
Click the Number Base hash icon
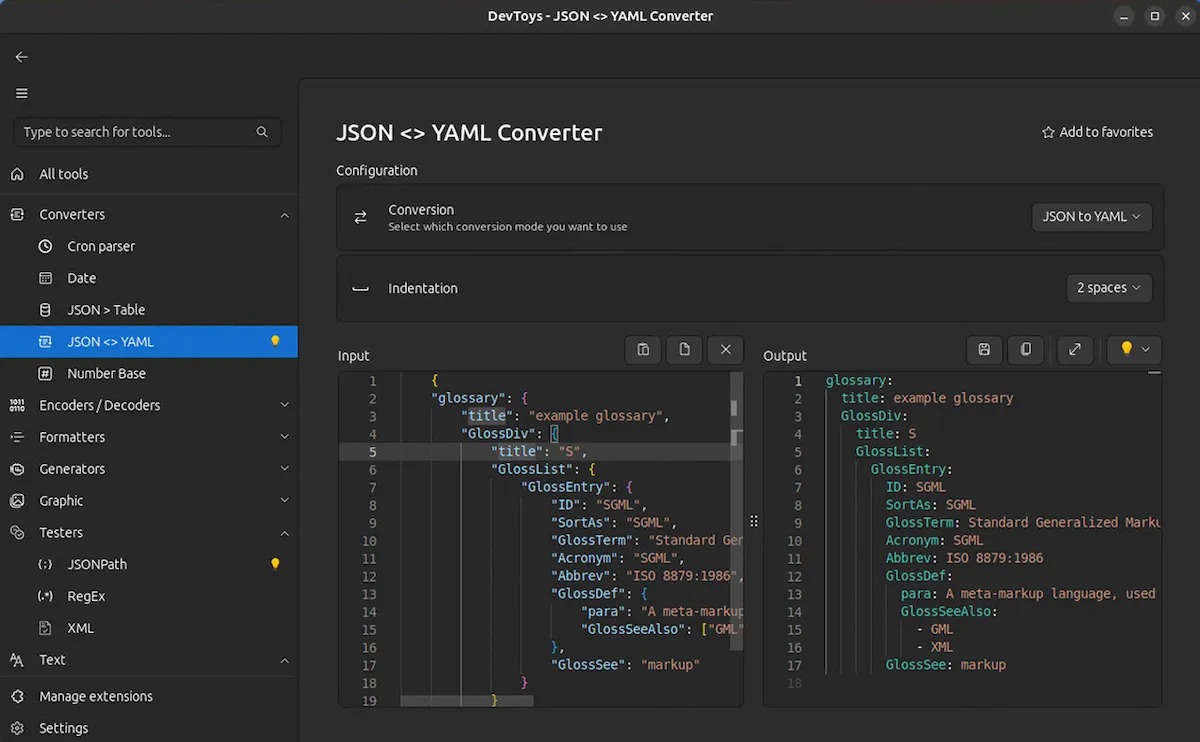[x=45, y=373]
